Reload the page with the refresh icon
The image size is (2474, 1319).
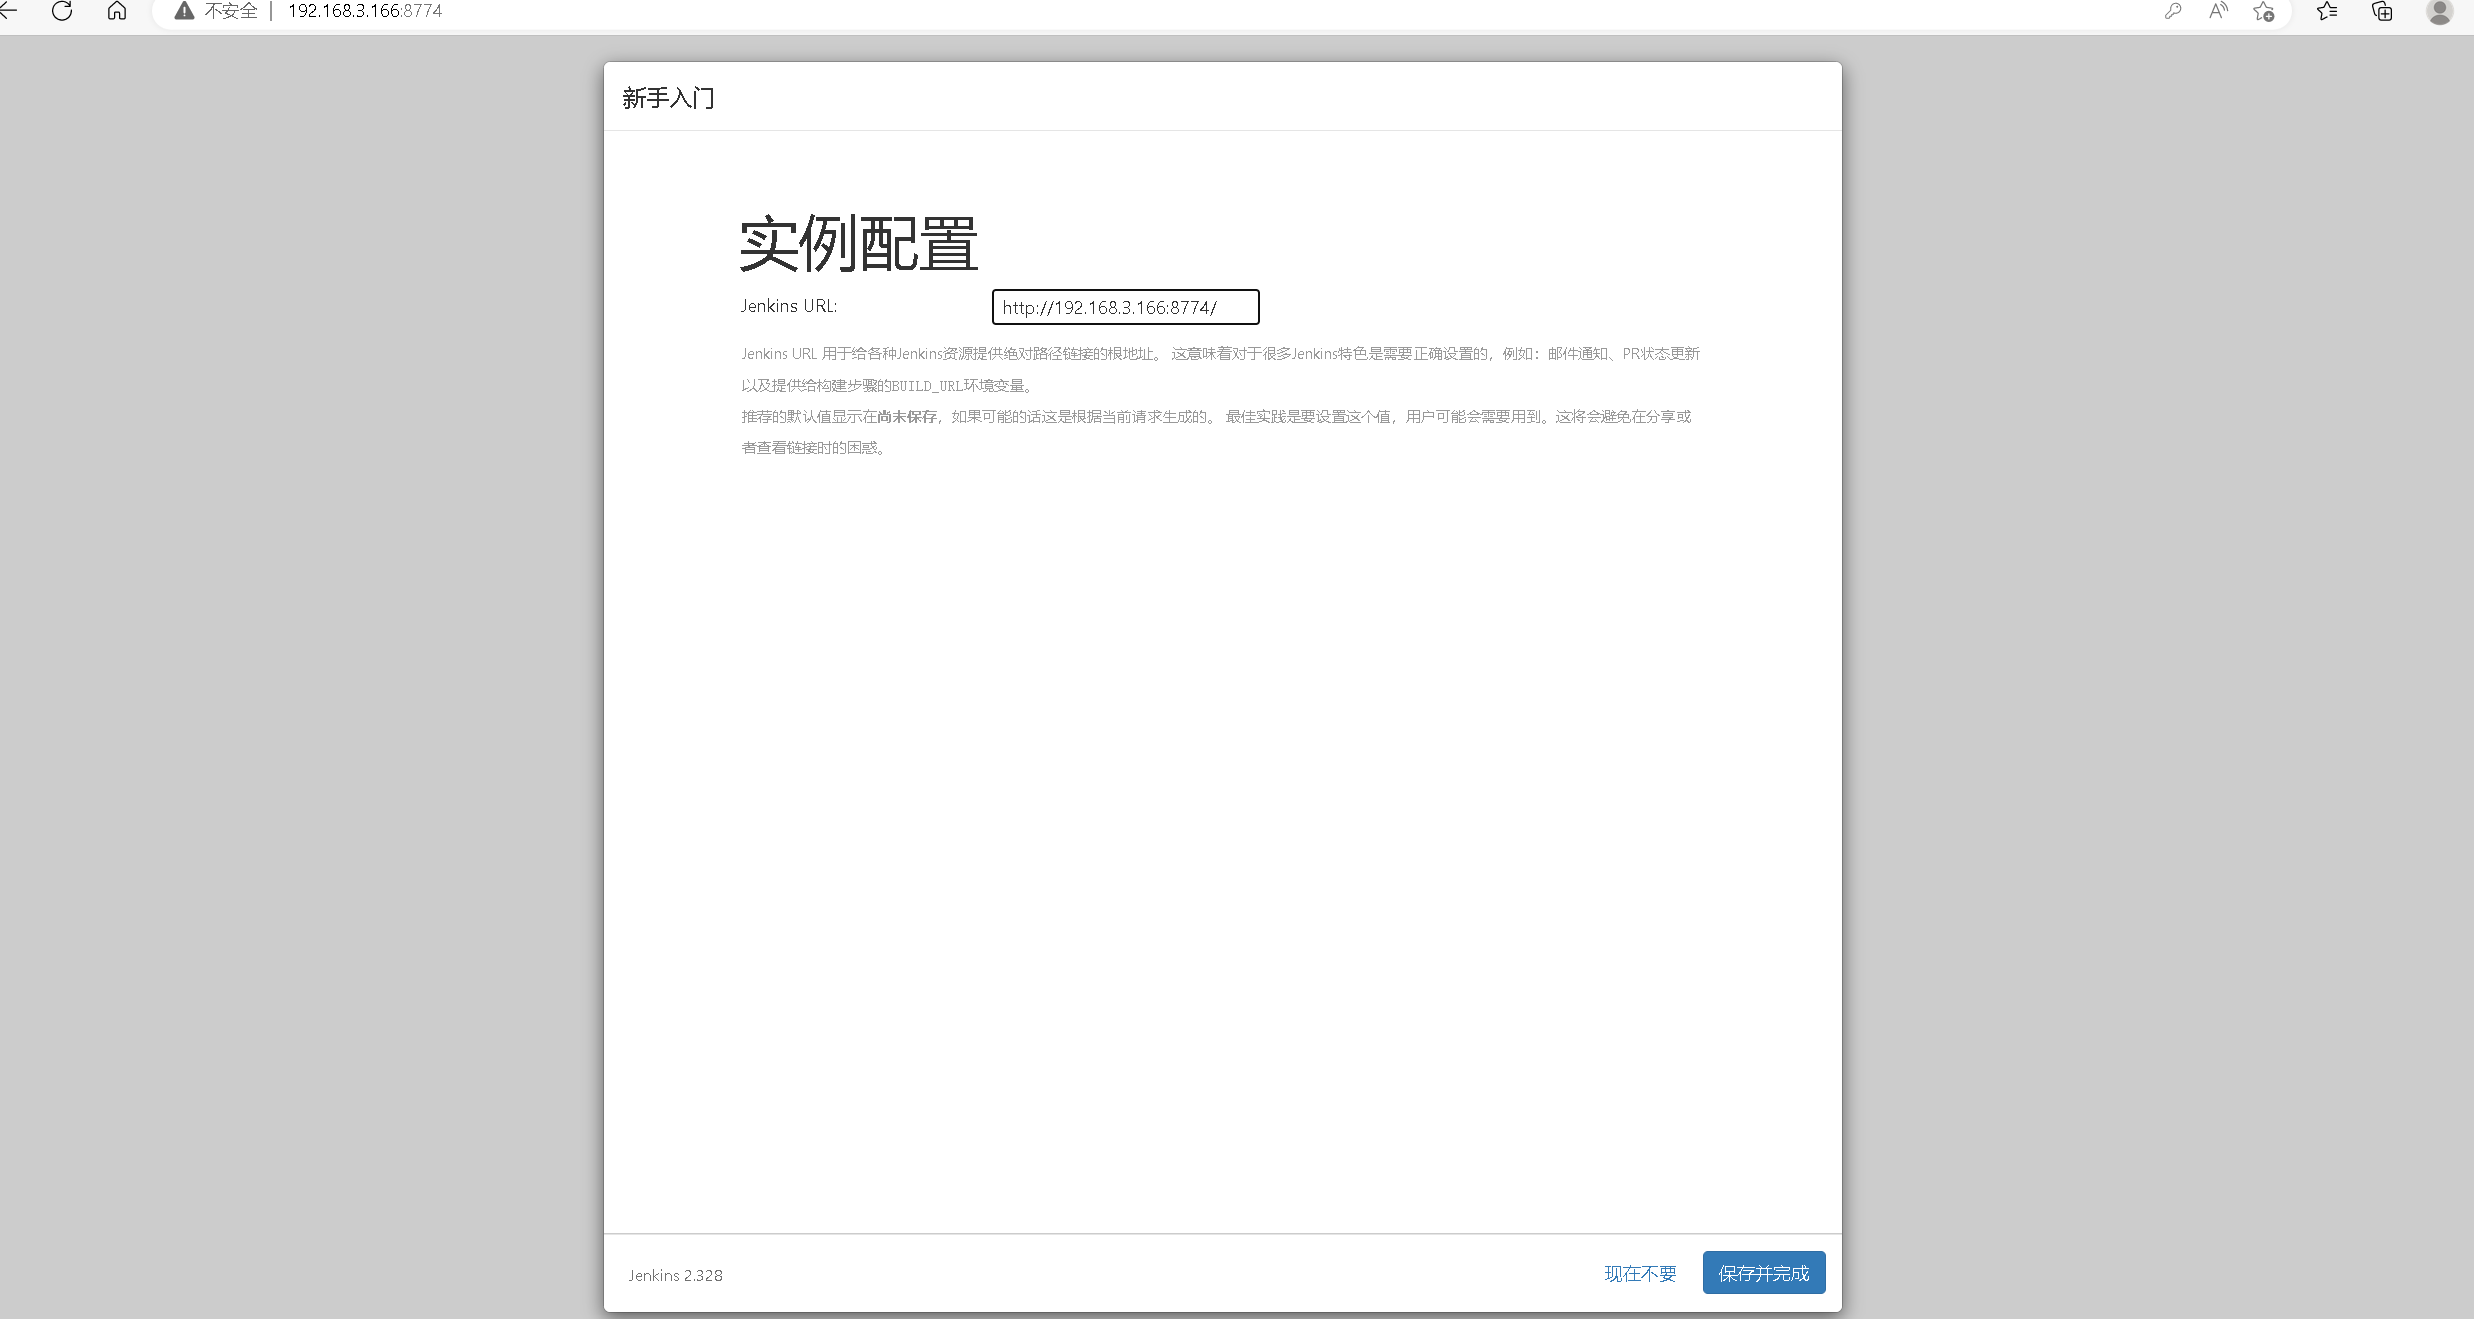62,11
